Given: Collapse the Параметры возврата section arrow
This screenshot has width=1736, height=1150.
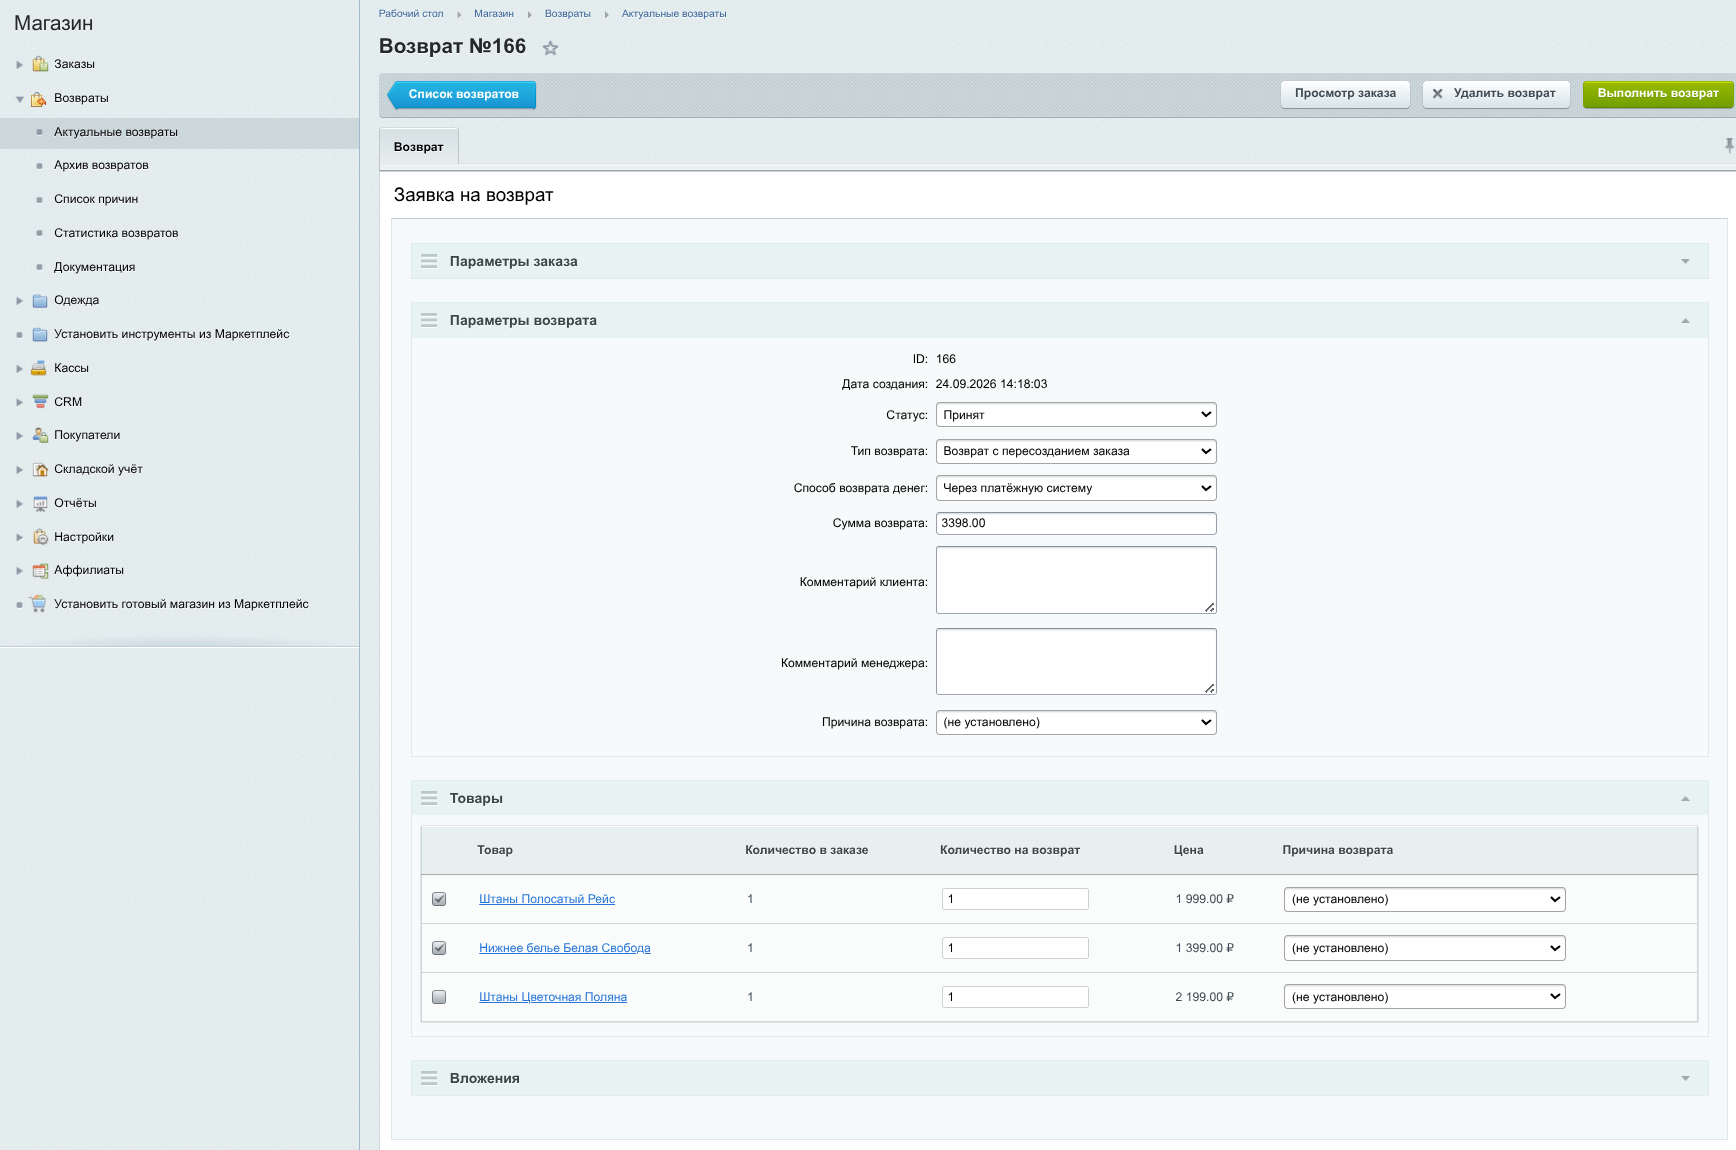Looking at the screenshot, I should click(1685, 321).
